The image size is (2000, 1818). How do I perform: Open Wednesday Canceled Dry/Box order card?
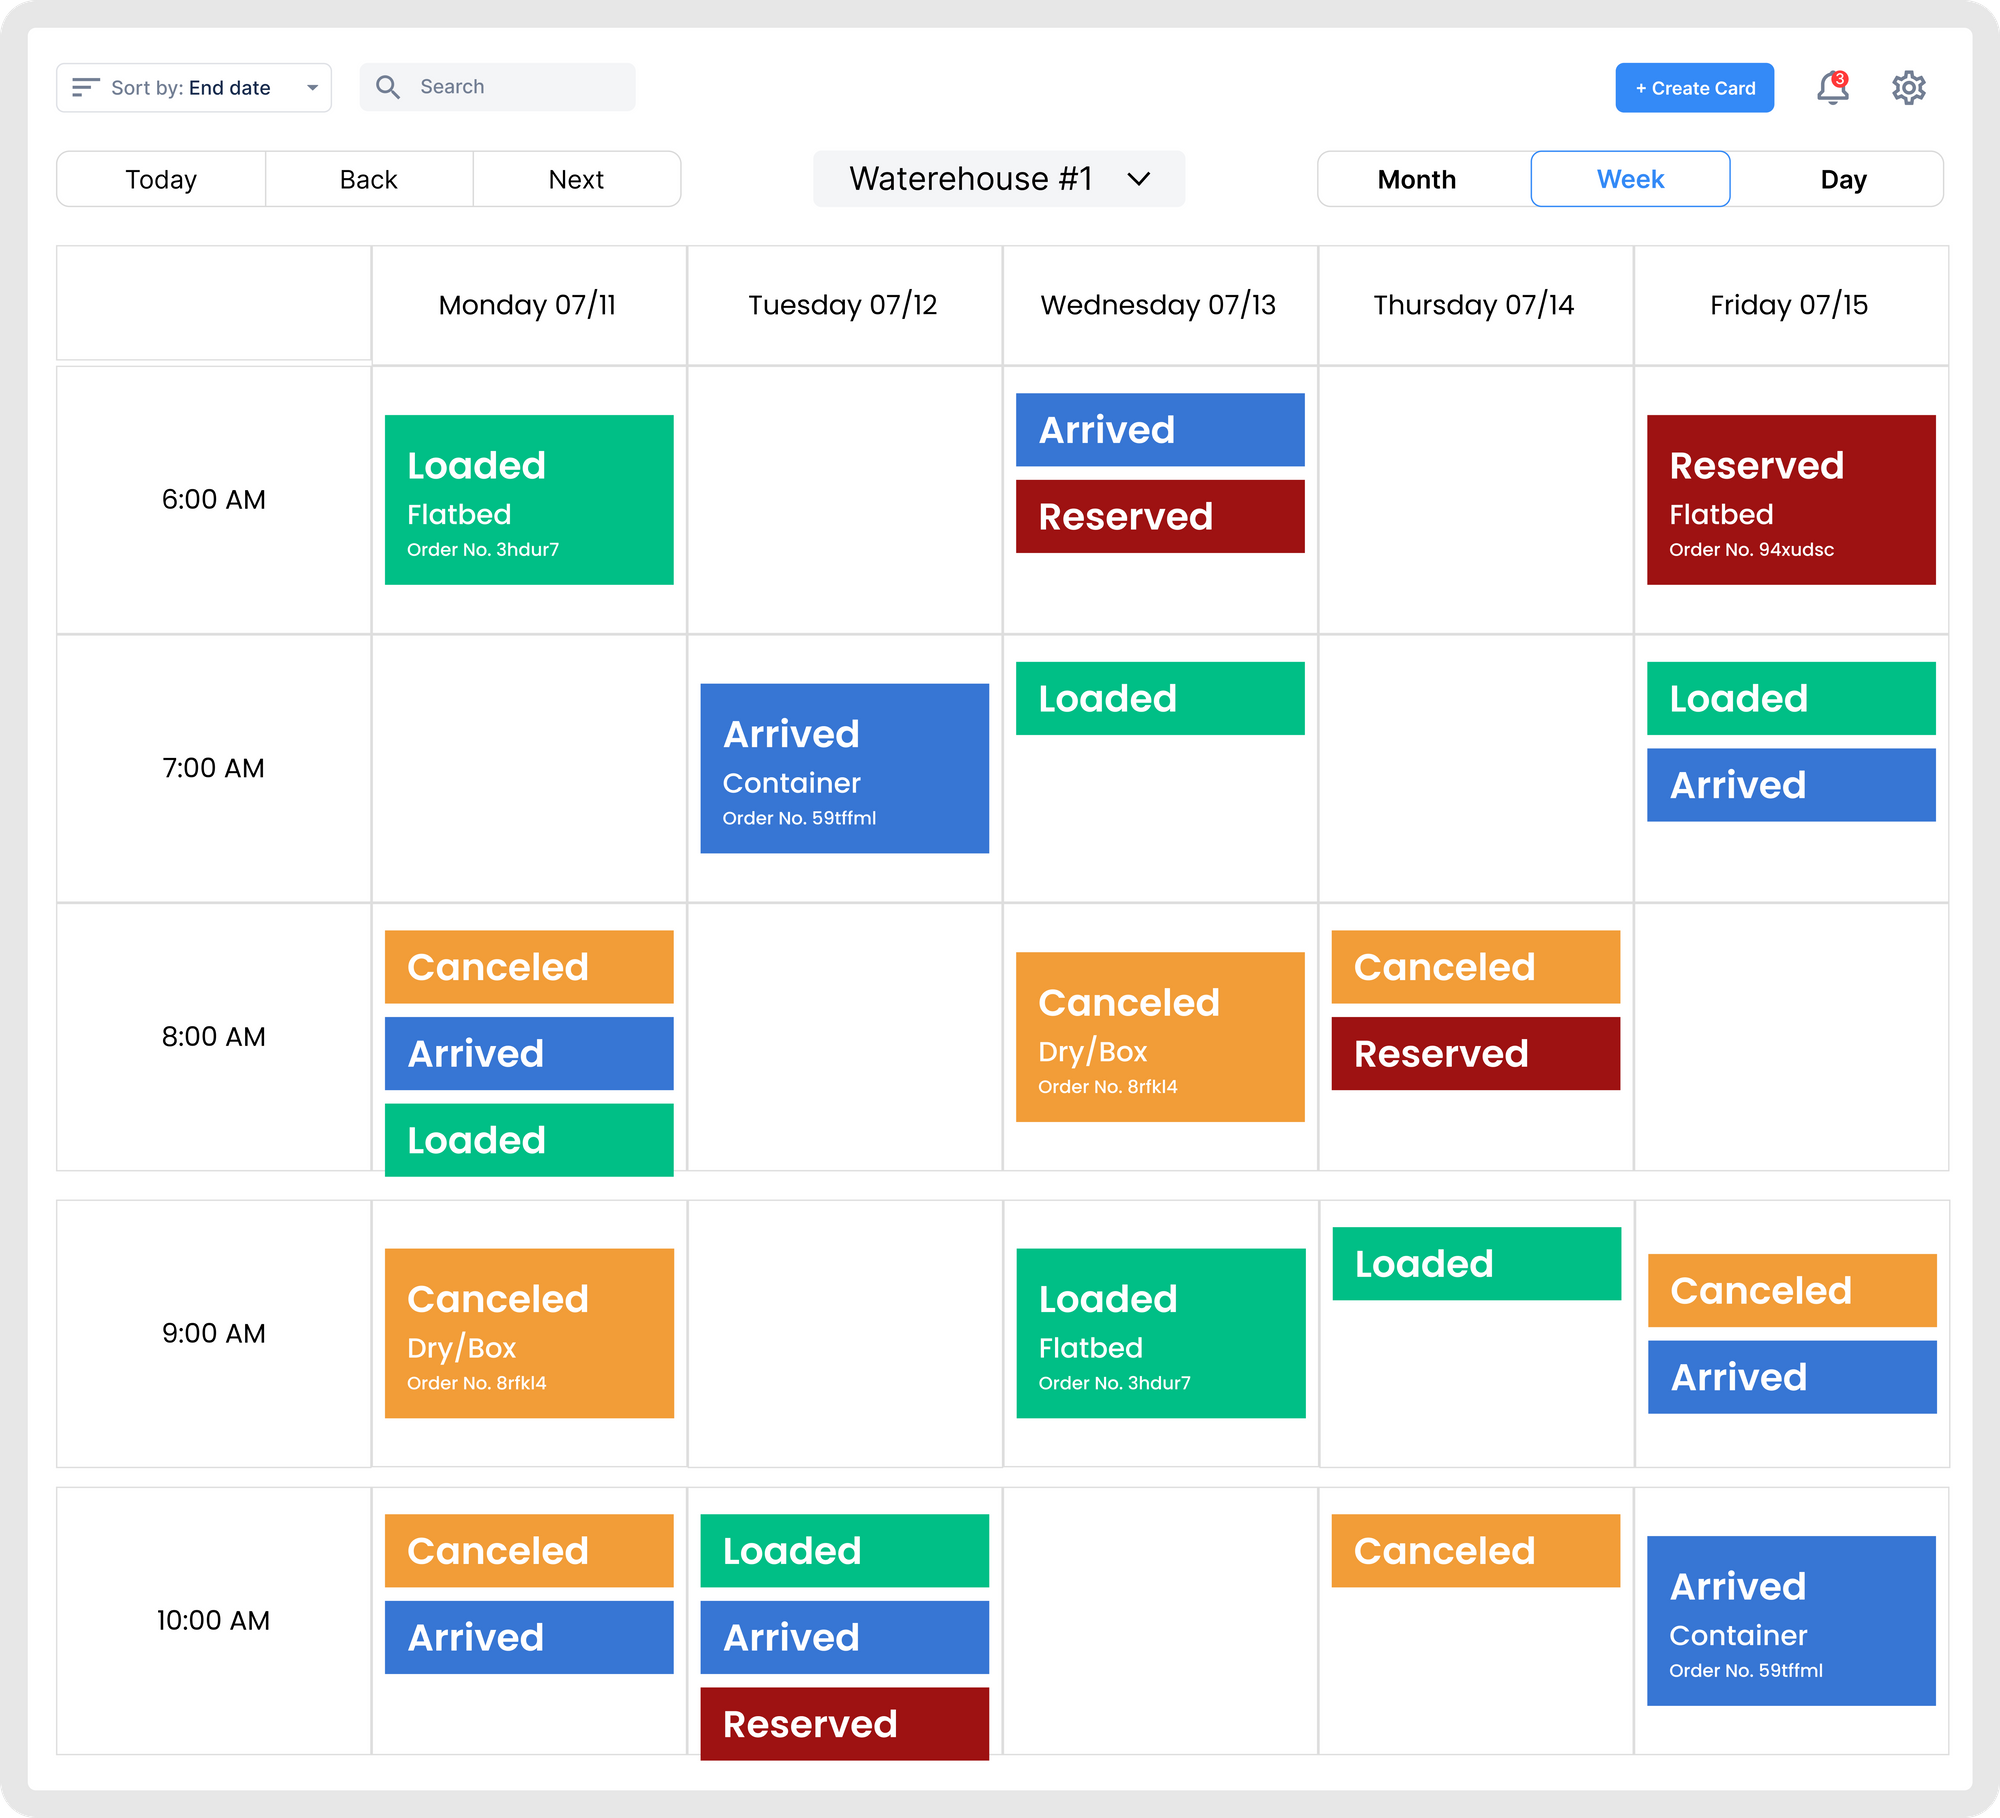(x=1159, y=1036)
